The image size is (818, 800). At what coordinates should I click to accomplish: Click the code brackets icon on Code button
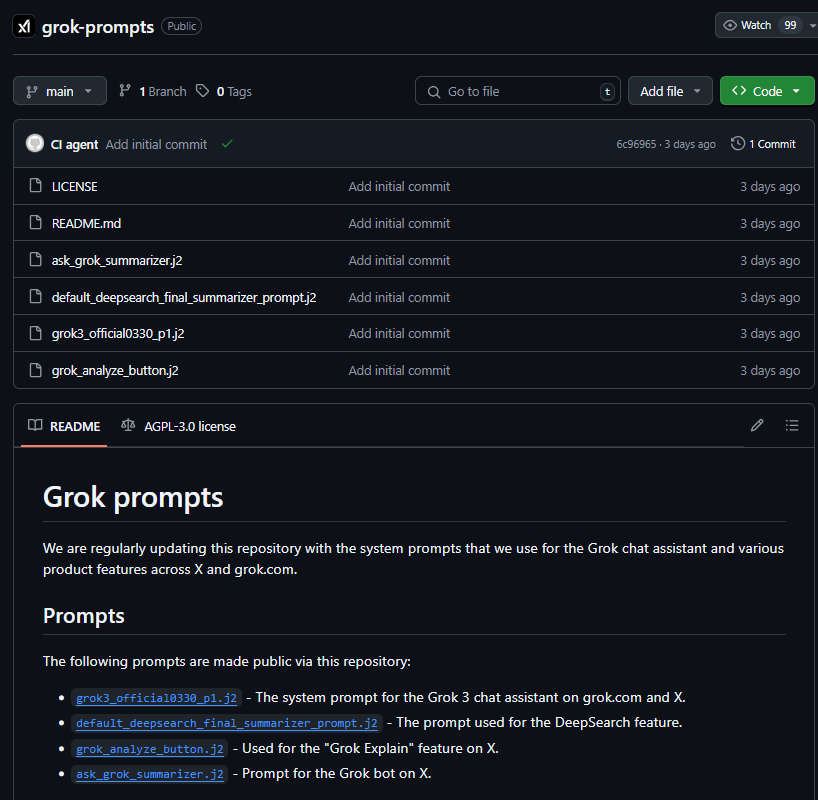coord(739,91)
